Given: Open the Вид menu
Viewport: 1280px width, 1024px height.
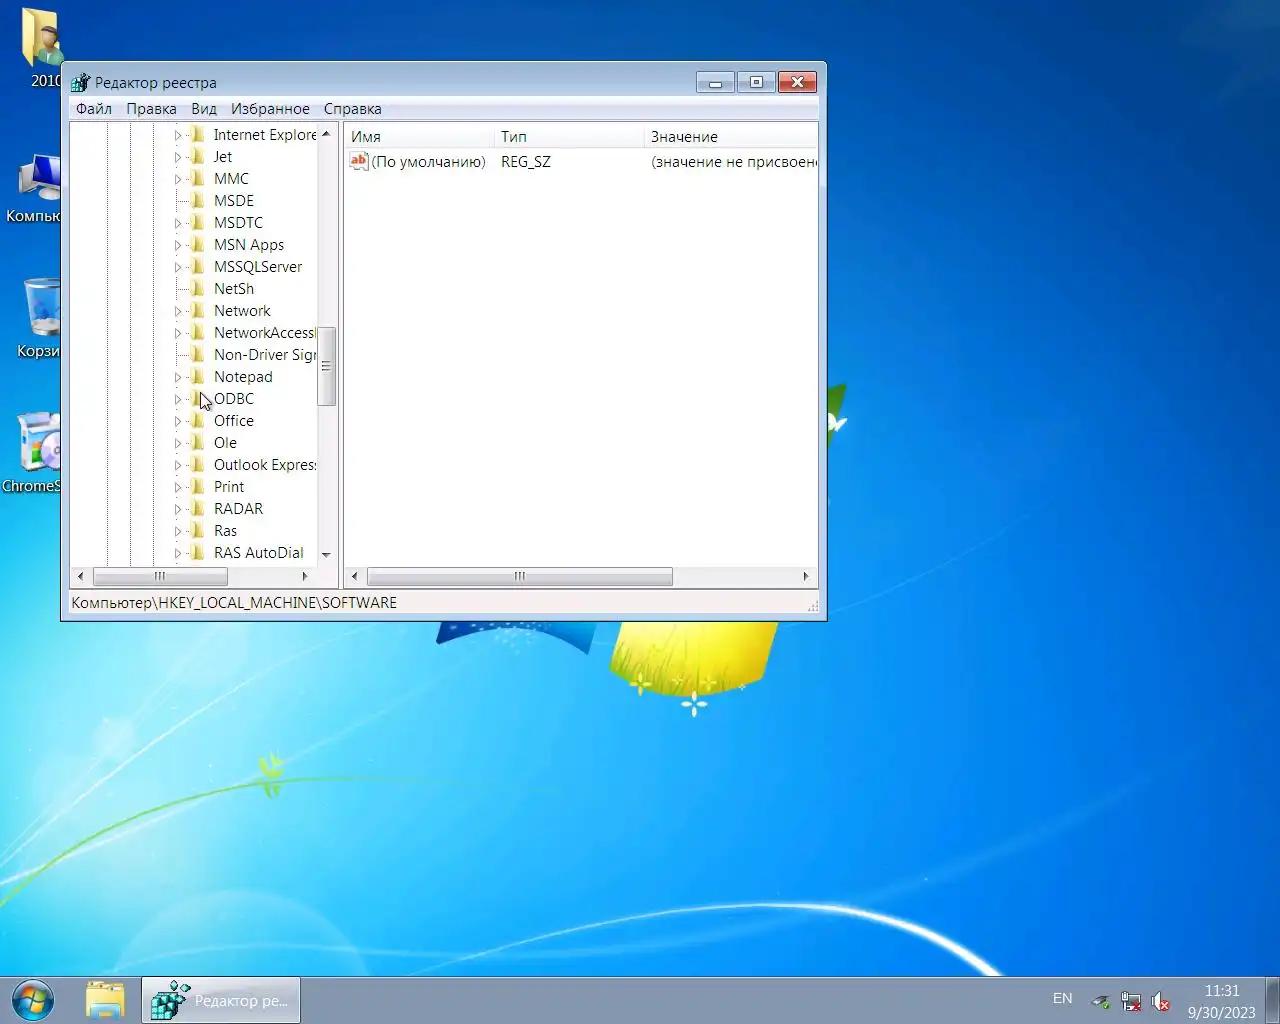Looking at the screenshot, I should coord(204,109).
